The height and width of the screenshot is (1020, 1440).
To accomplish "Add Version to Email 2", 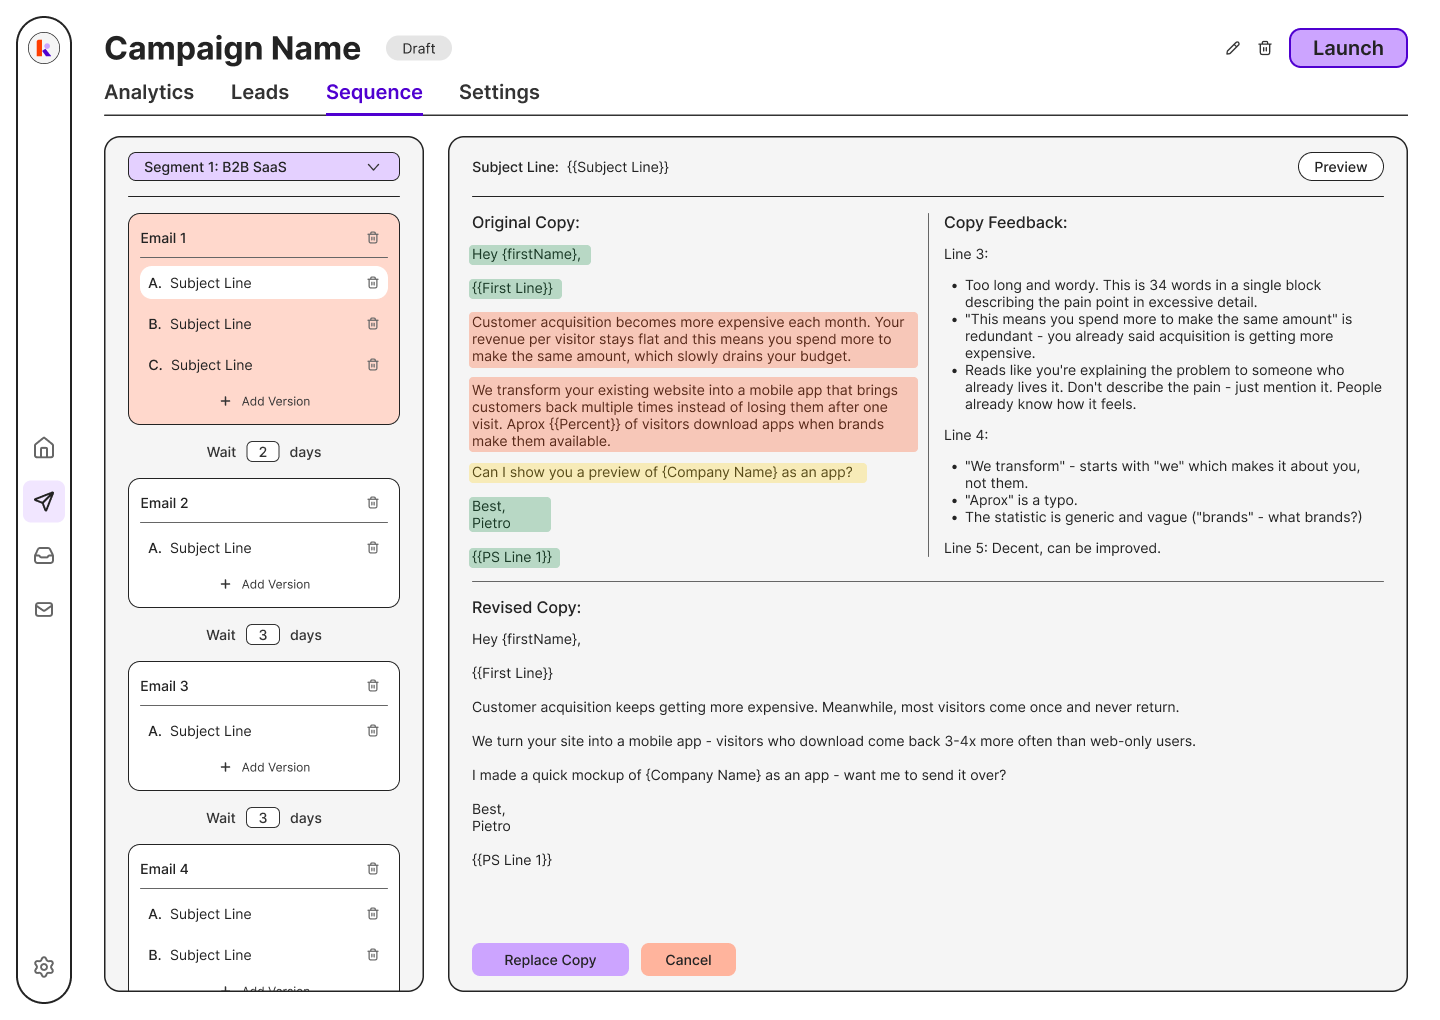I will click(x=265, y=584).
